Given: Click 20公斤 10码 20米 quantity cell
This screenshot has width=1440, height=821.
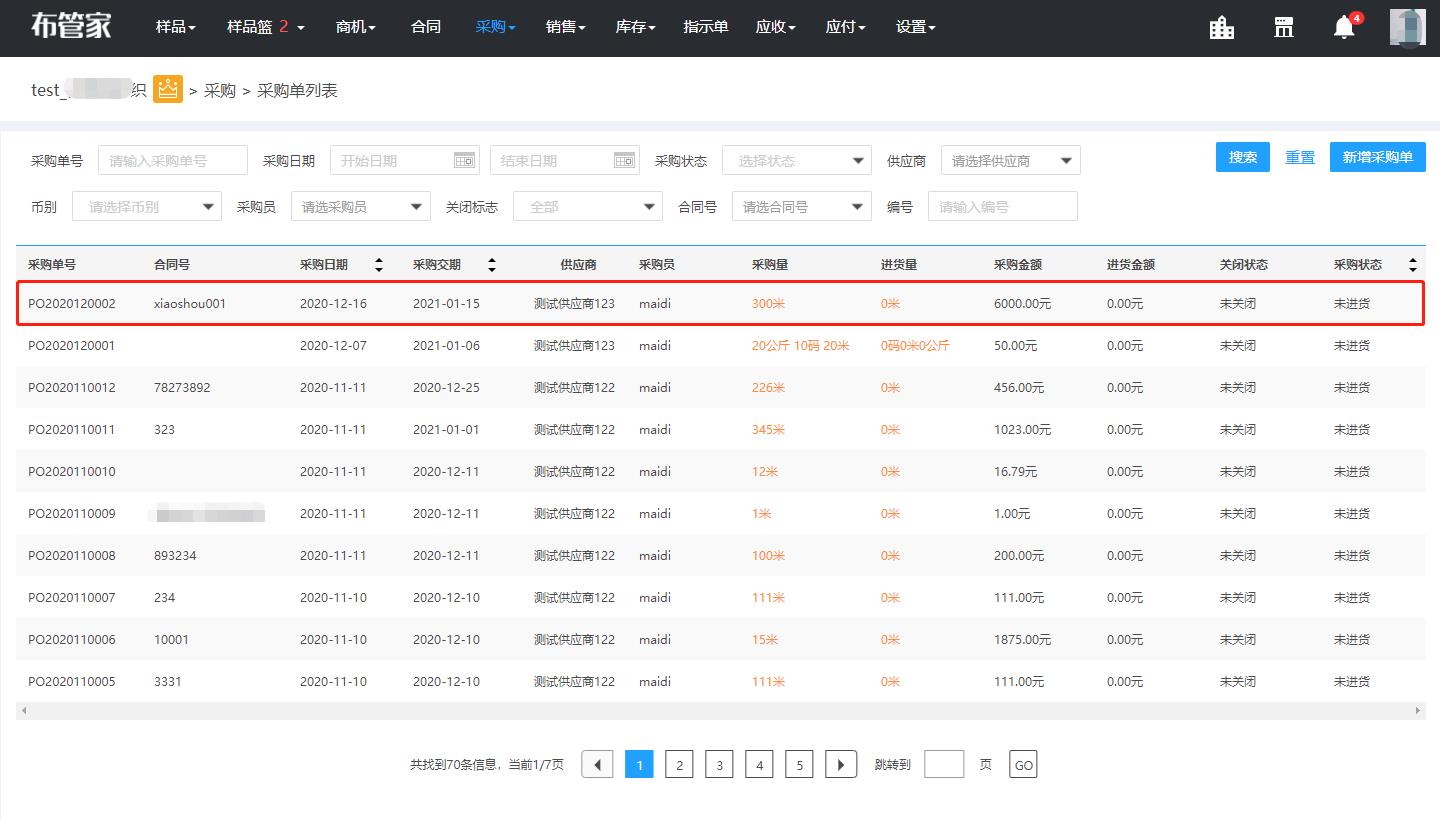Looking at the screenshot, I should [801, 345].
